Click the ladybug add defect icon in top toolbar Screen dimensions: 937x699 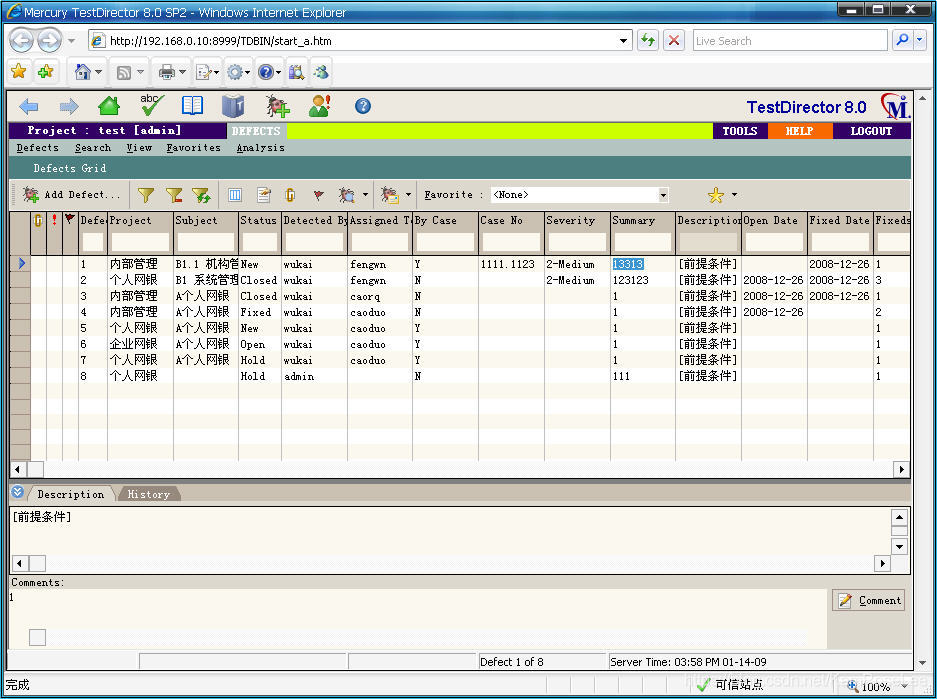[x=277, y=106]
